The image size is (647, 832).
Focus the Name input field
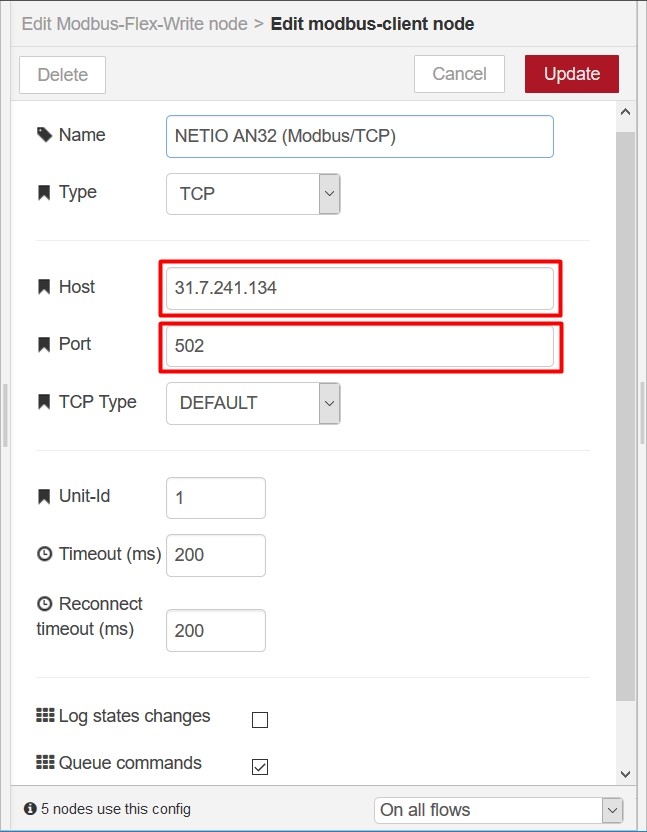[x=359, y=136]
